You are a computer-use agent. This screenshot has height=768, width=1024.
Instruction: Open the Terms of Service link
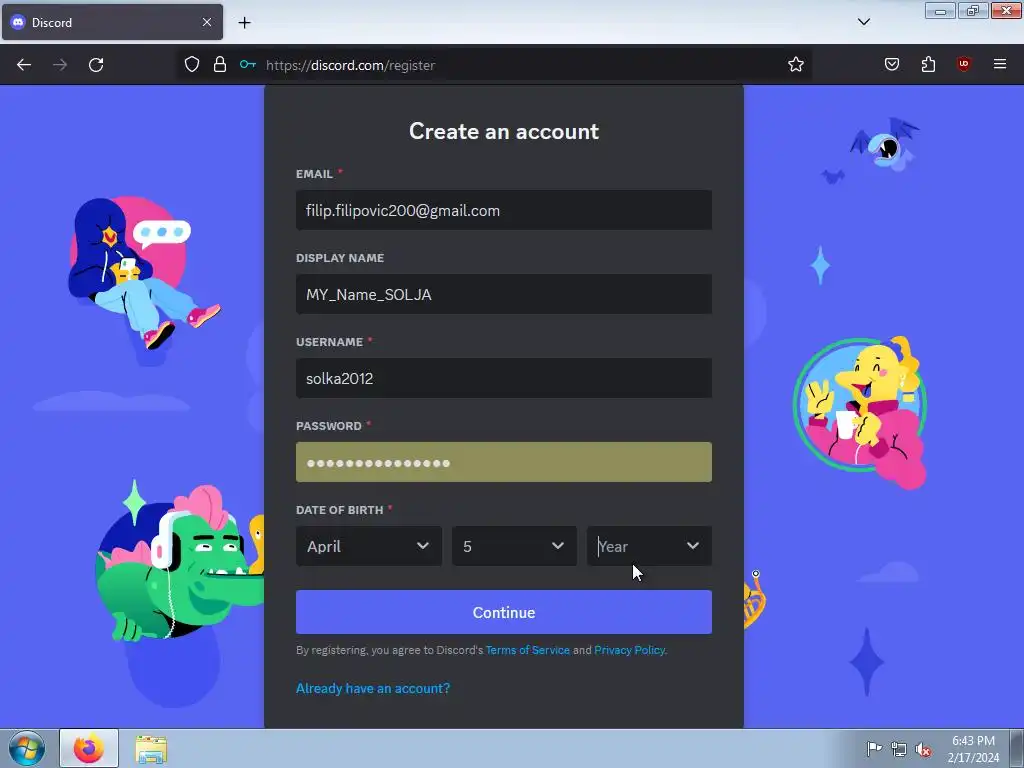[528, 650]
